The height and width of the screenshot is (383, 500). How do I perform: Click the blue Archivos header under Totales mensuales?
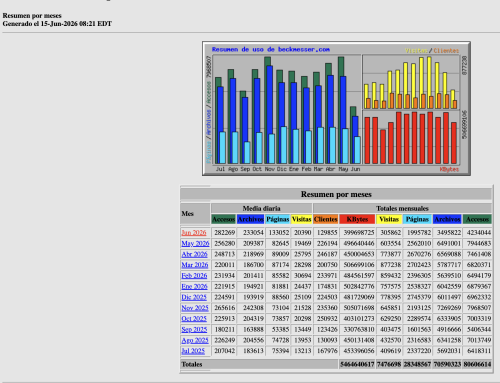(x=447, y=219)
